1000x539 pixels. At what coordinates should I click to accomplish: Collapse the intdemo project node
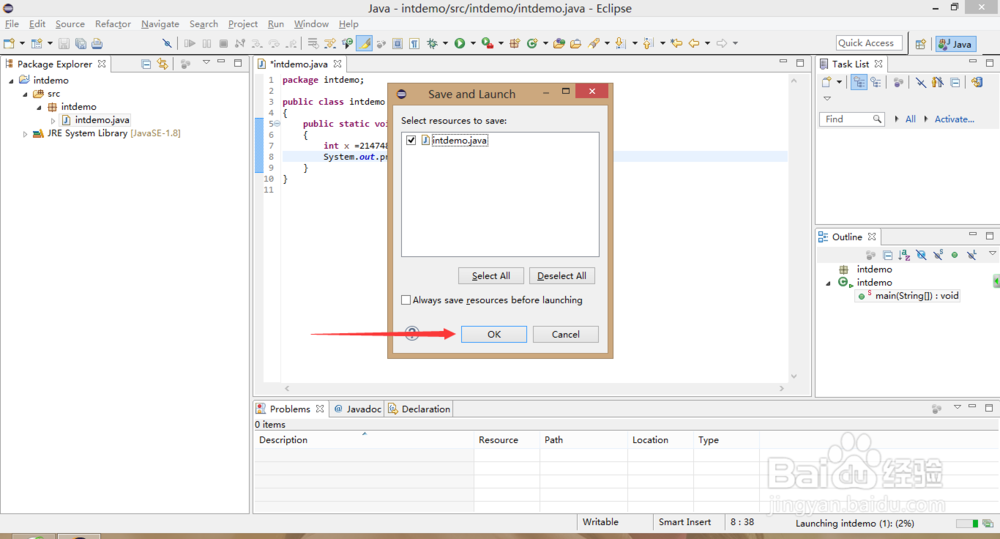point(11,81)
